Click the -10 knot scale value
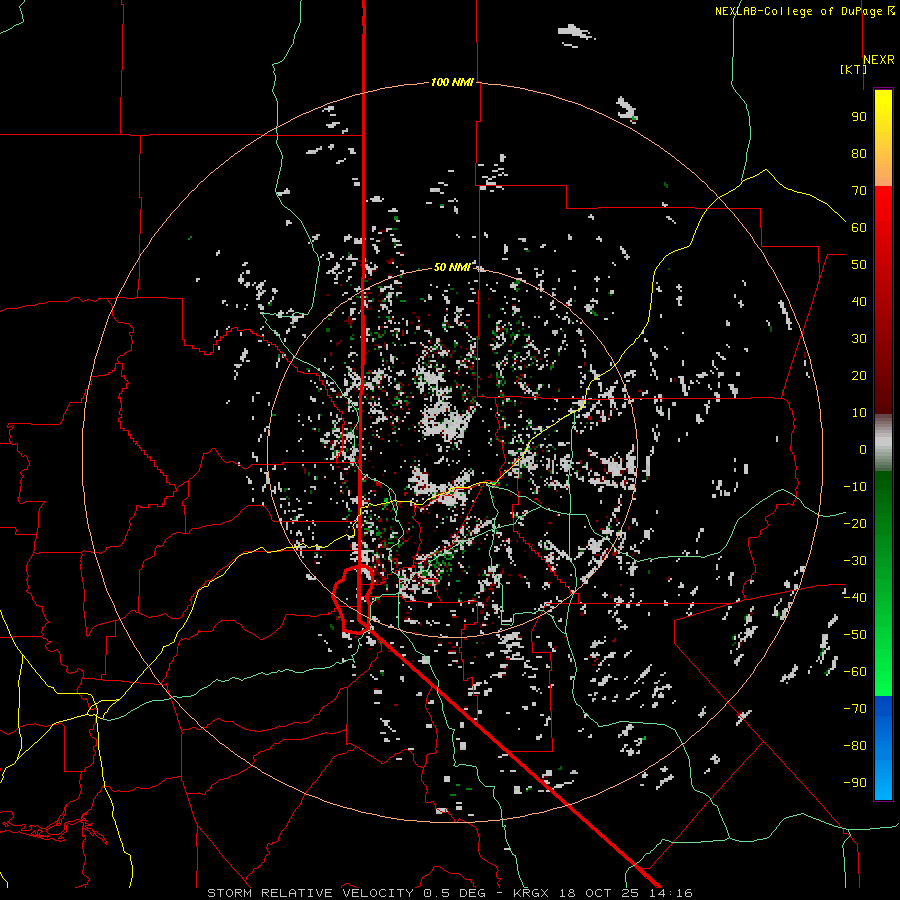 click(855, 487)
